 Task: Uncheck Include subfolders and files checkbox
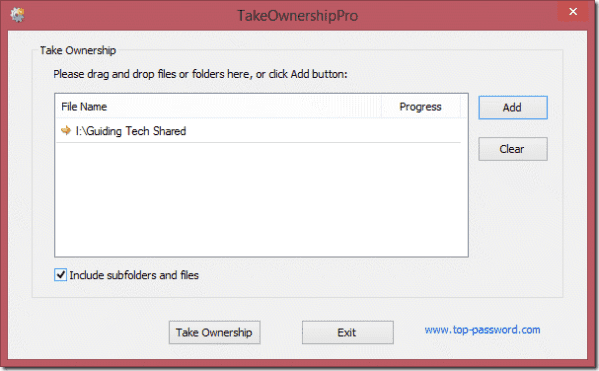coord(60,275)
